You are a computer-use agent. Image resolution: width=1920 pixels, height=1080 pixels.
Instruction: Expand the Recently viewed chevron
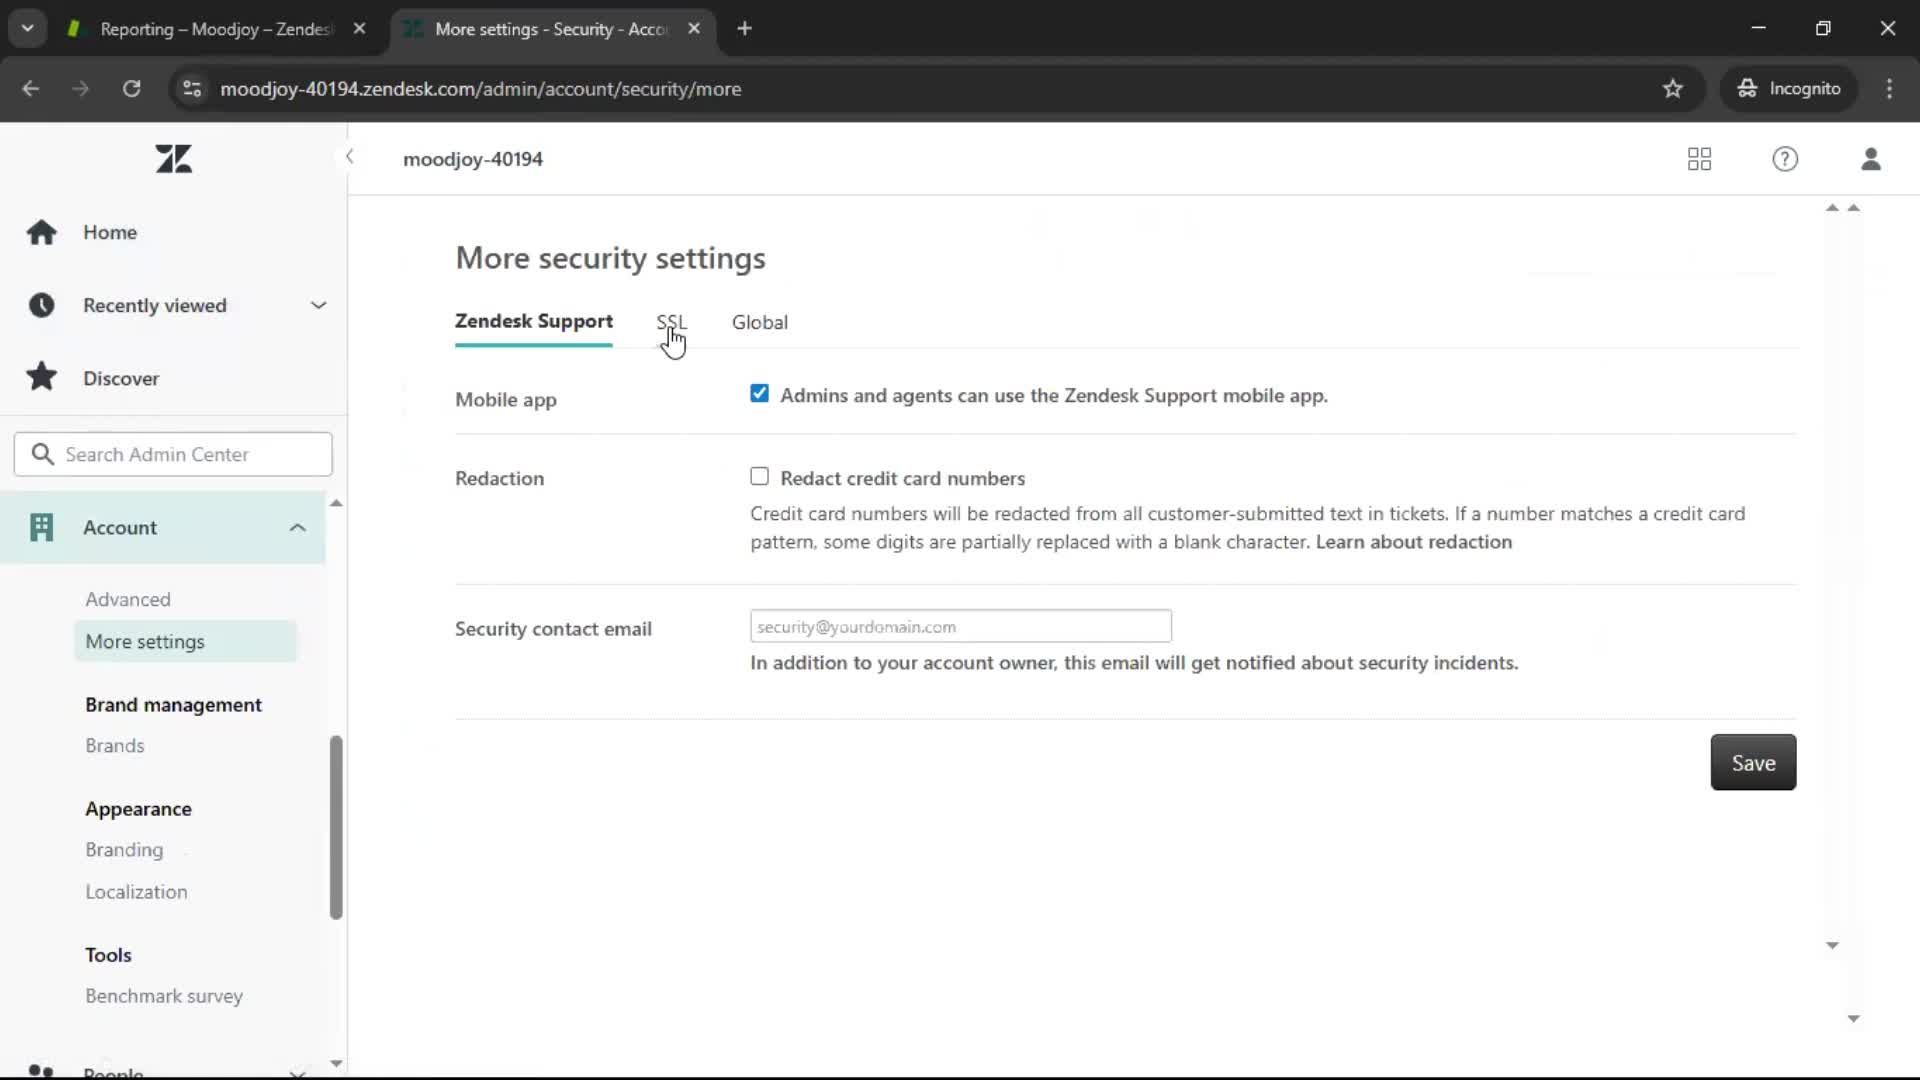tap(318, 305)
